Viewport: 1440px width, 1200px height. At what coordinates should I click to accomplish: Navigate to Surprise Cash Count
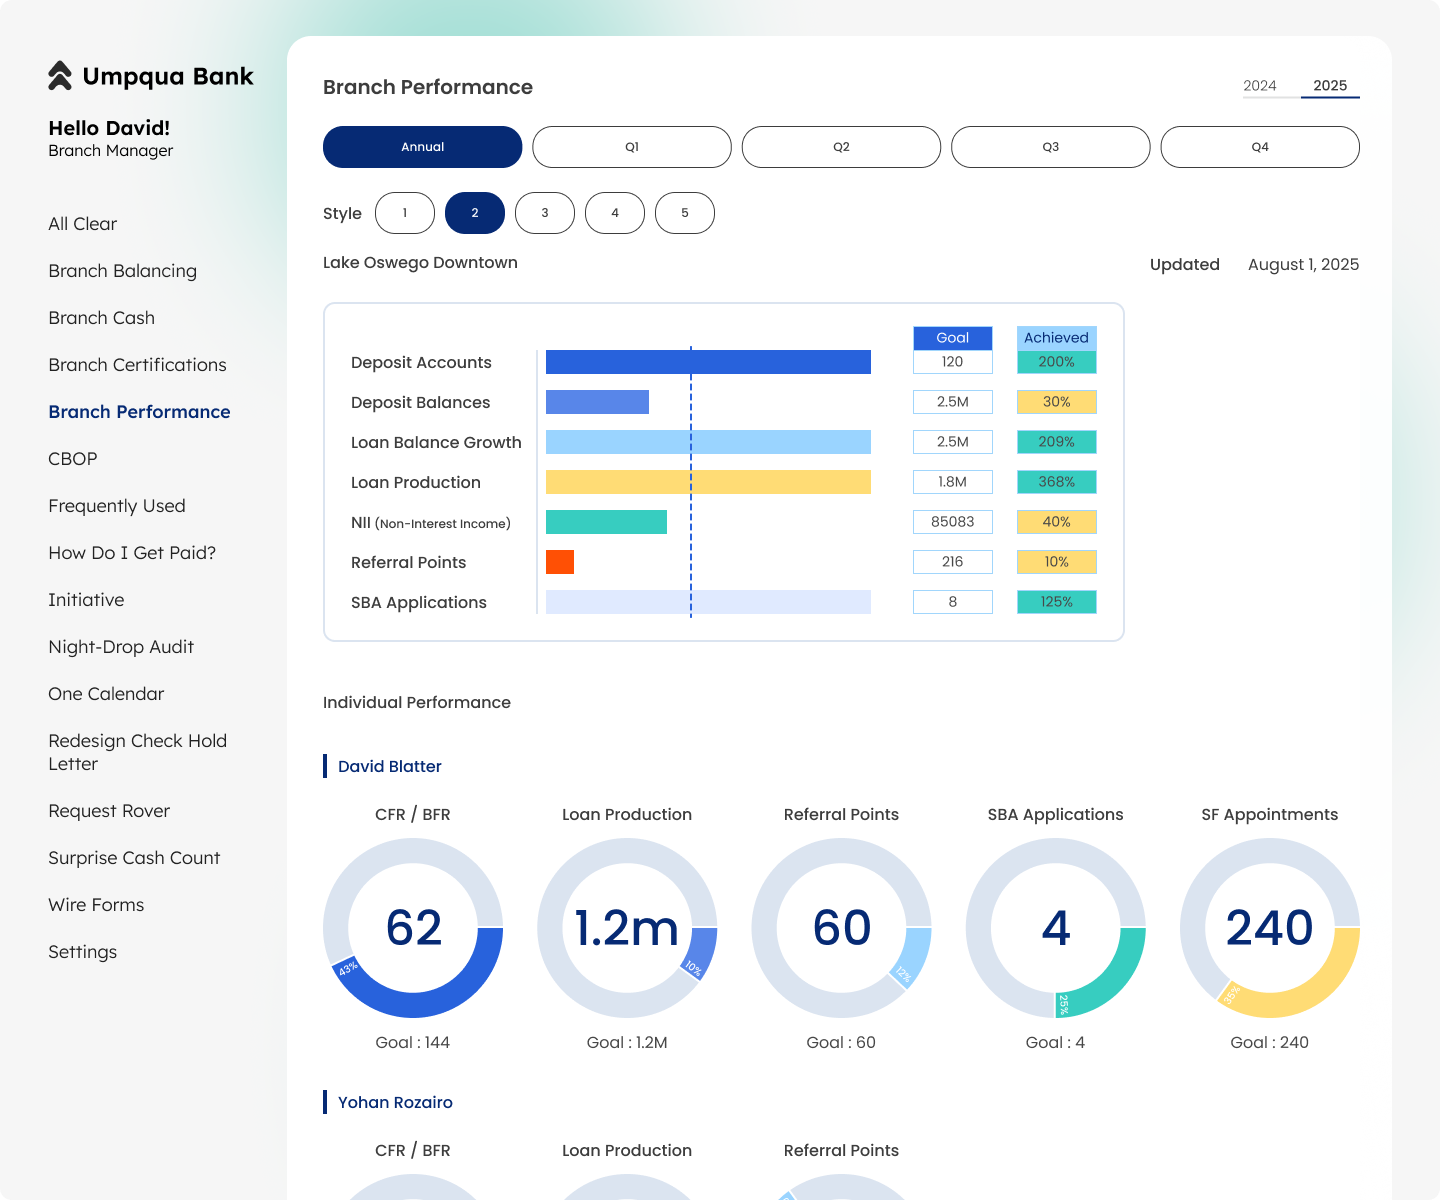[134, 858]
